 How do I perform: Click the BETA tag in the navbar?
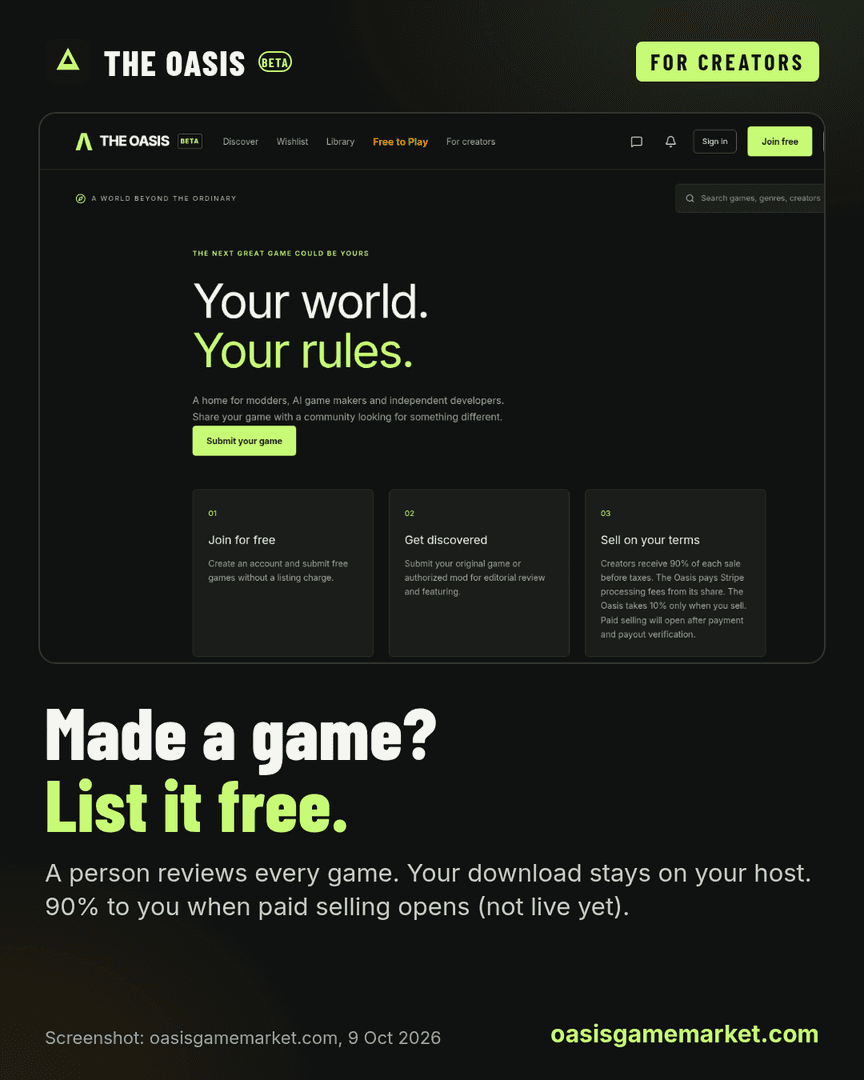point(189,141)
